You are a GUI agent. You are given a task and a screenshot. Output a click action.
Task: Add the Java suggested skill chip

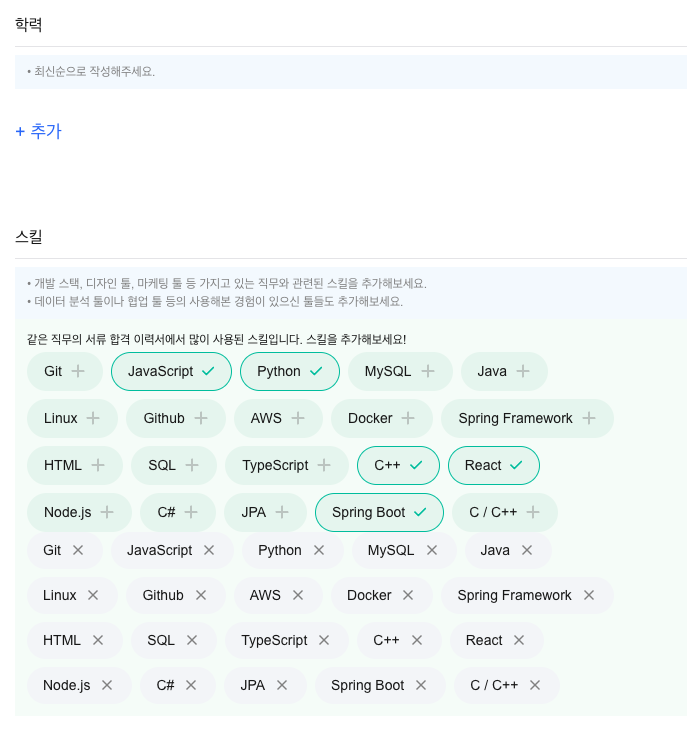(x=504, y=372)
